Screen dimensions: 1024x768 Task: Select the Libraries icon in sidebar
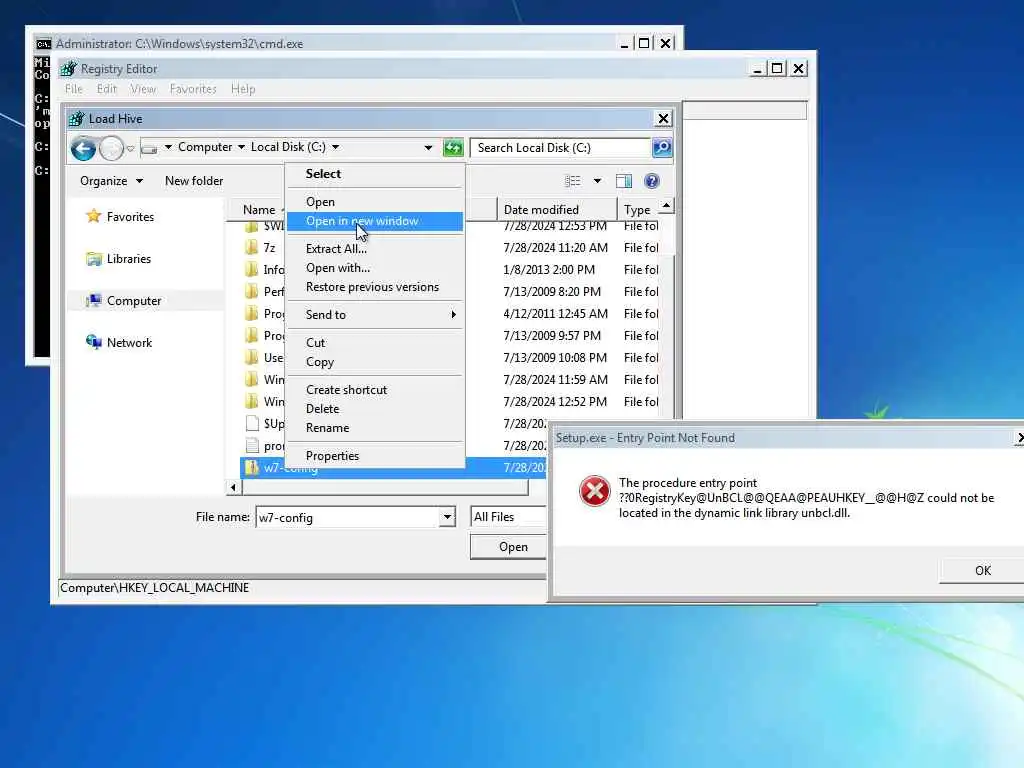(x=94, y=259)
